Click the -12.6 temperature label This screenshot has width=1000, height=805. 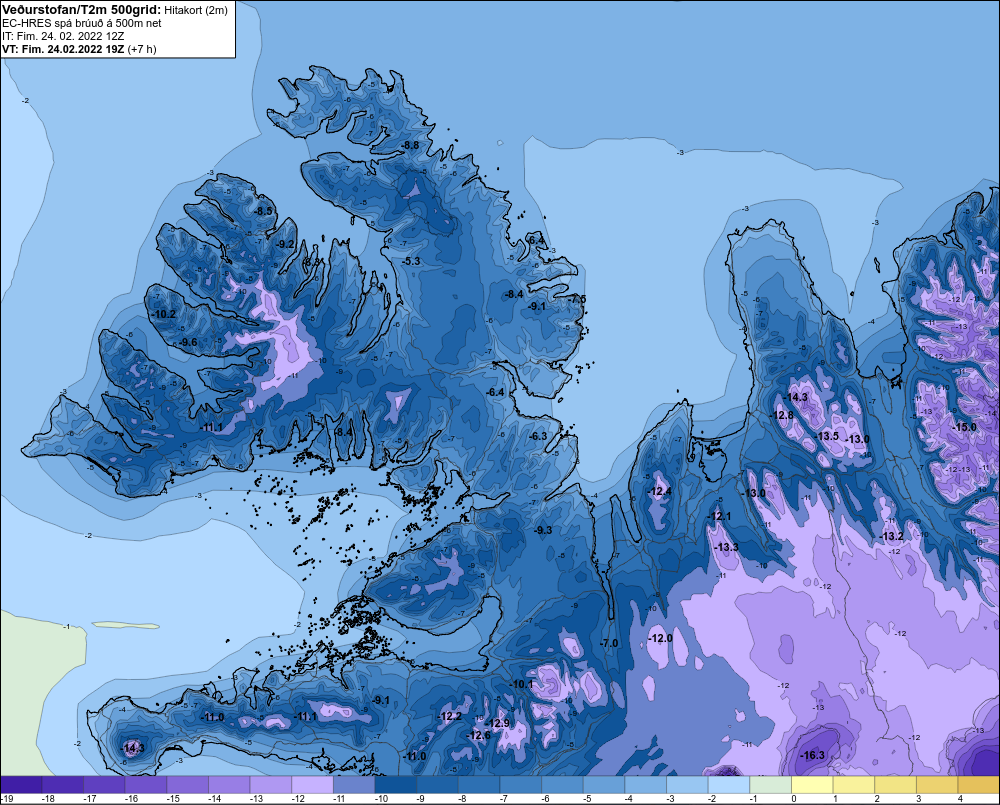479,735
